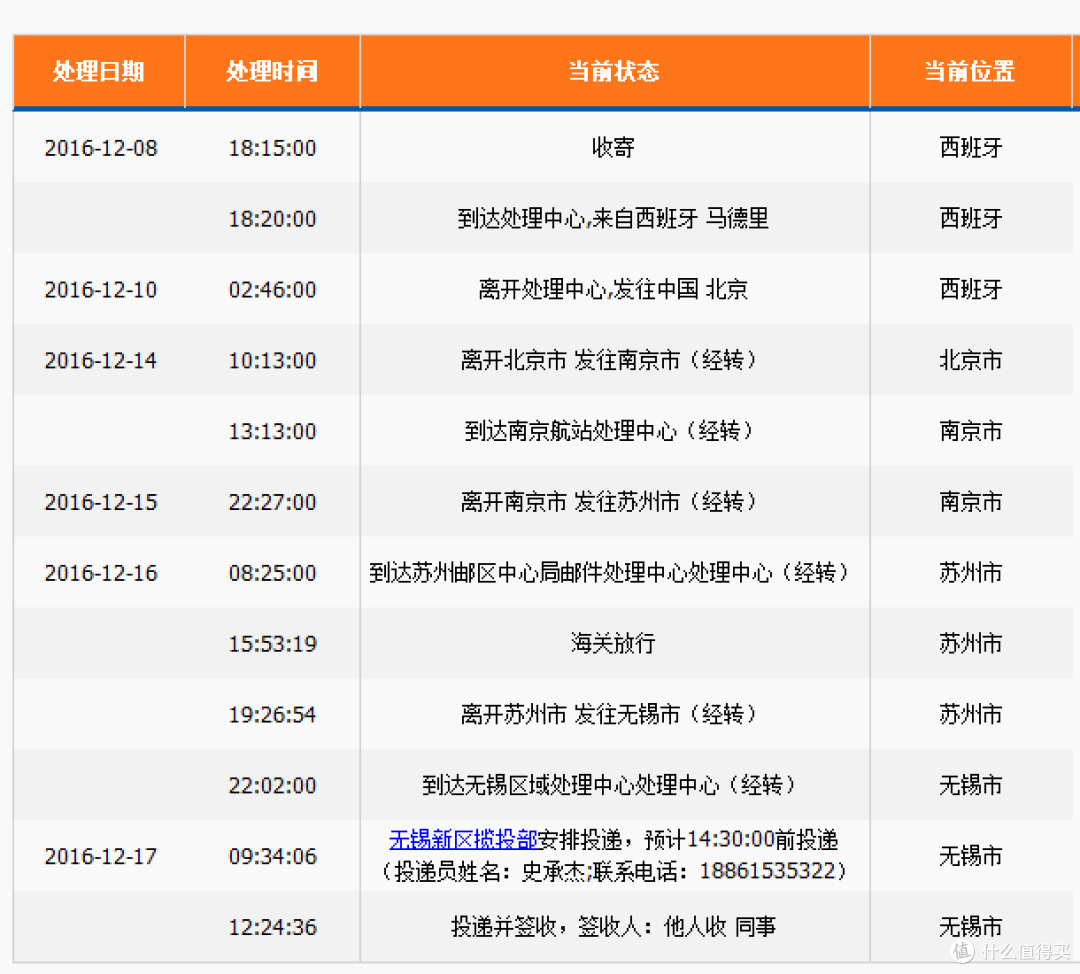Click the 当前位置 column header
The image size is (1080, 974).
(x=970, y=72)
